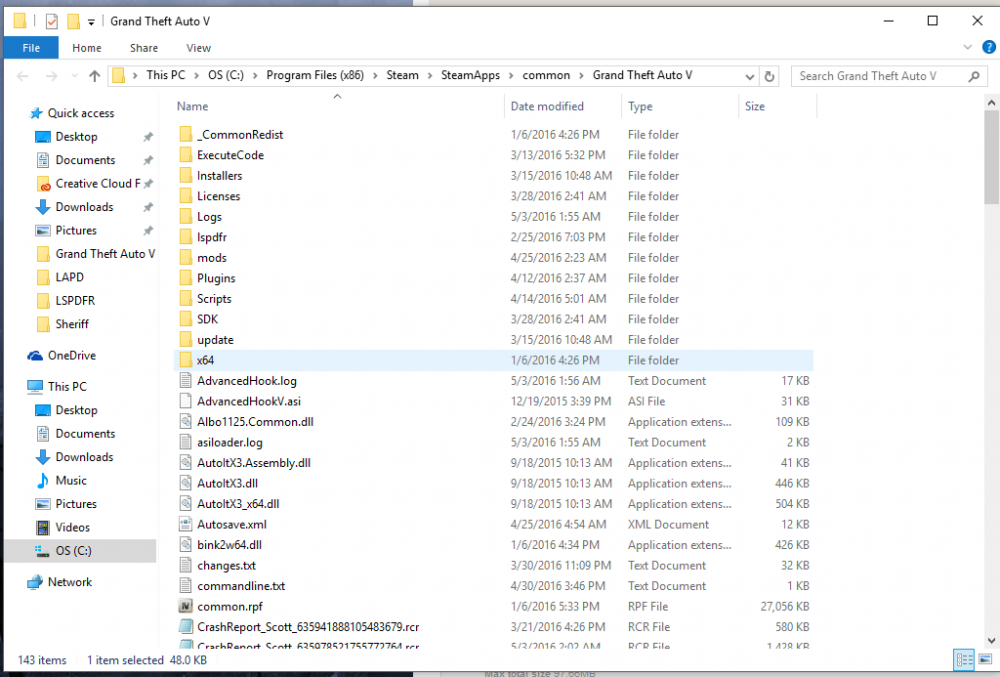This screenshot has height=677, width=1000.
Task: Select OneDrive in navigation pane
Action: [x=71, y=356]
